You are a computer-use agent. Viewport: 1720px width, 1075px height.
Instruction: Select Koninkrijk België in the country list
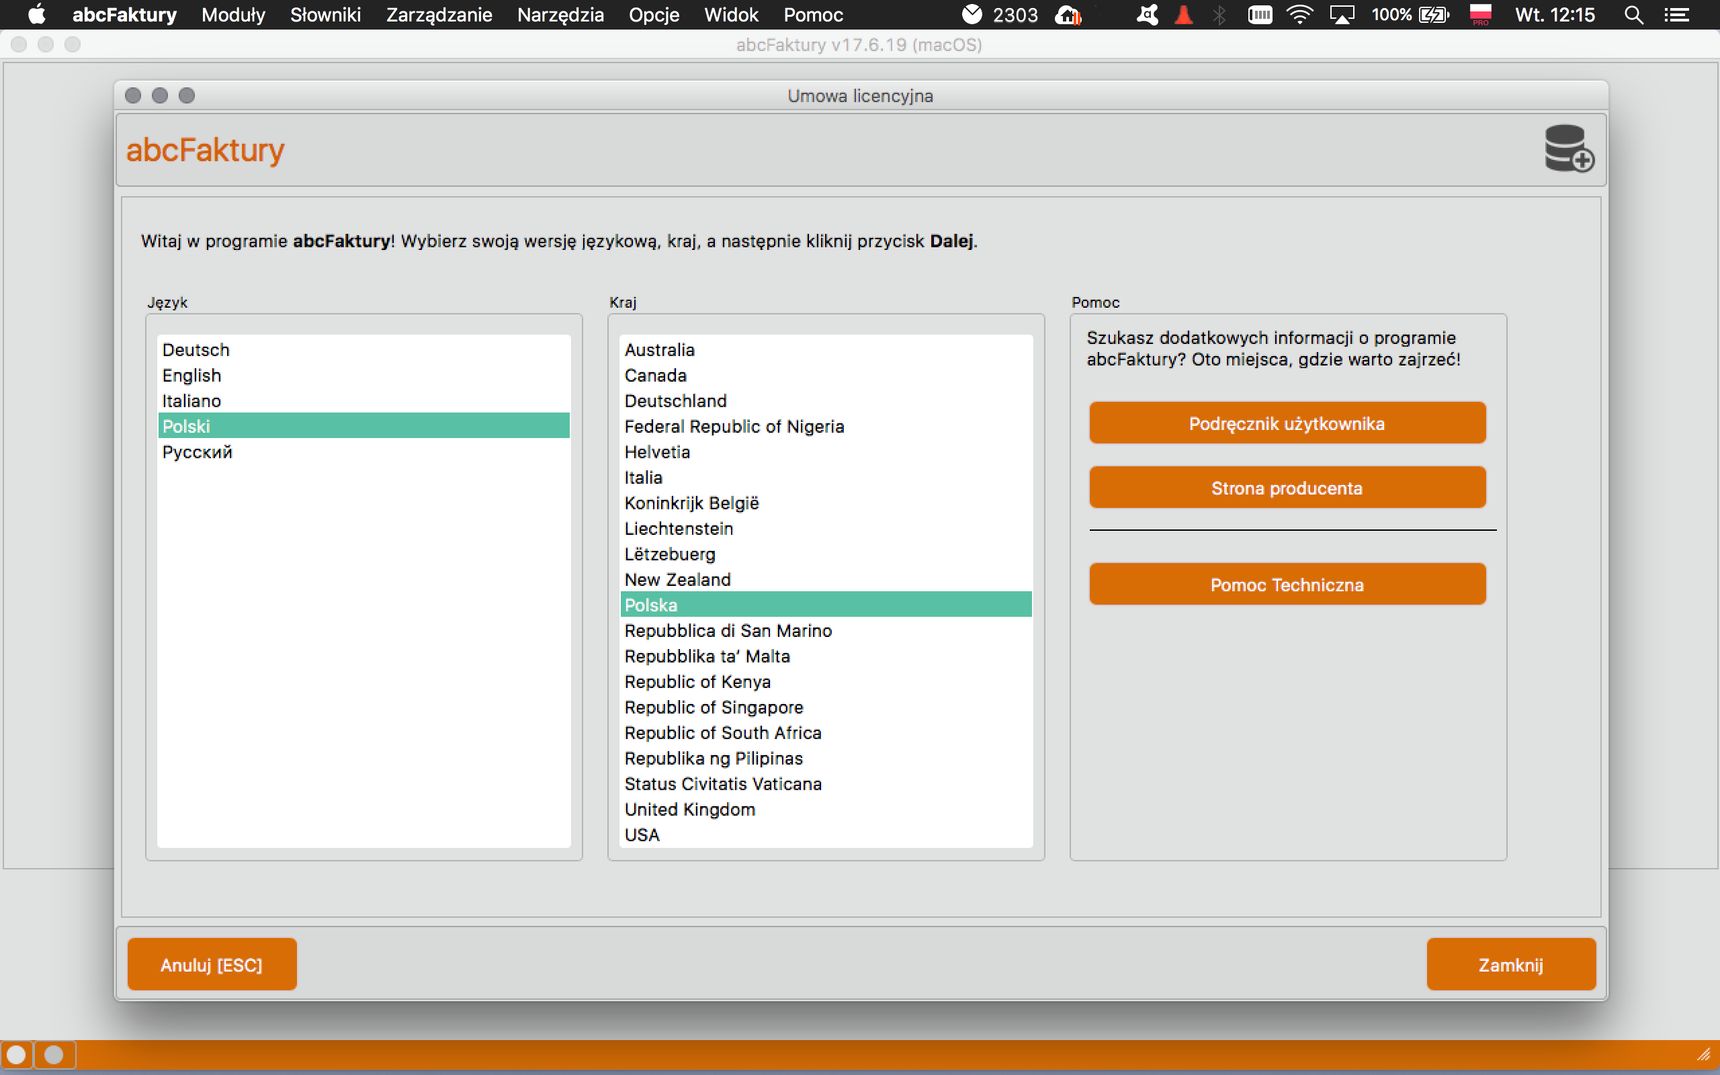click(826, 503)
